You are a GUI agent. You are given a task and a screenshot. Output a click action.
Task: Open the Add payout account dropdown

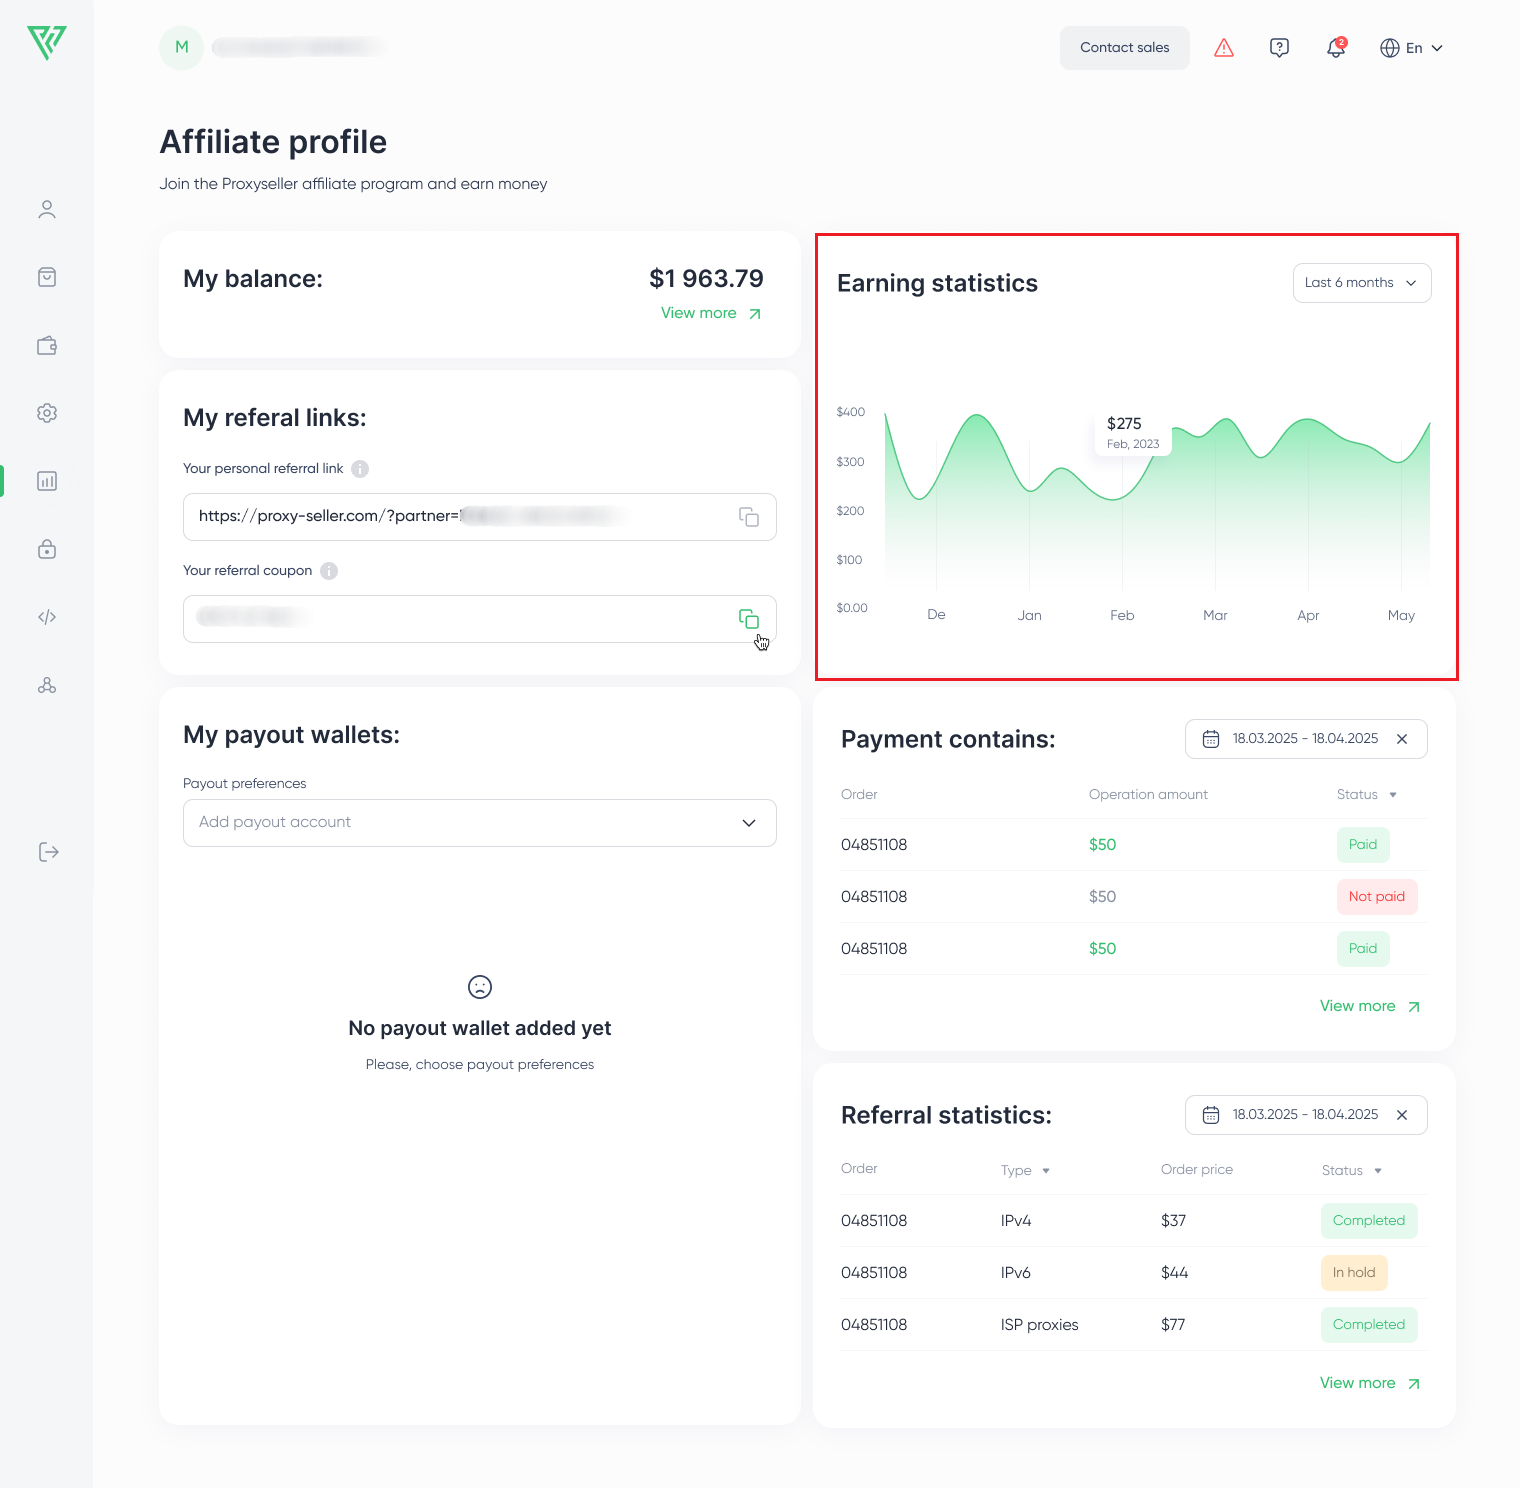tap(480, 823)
